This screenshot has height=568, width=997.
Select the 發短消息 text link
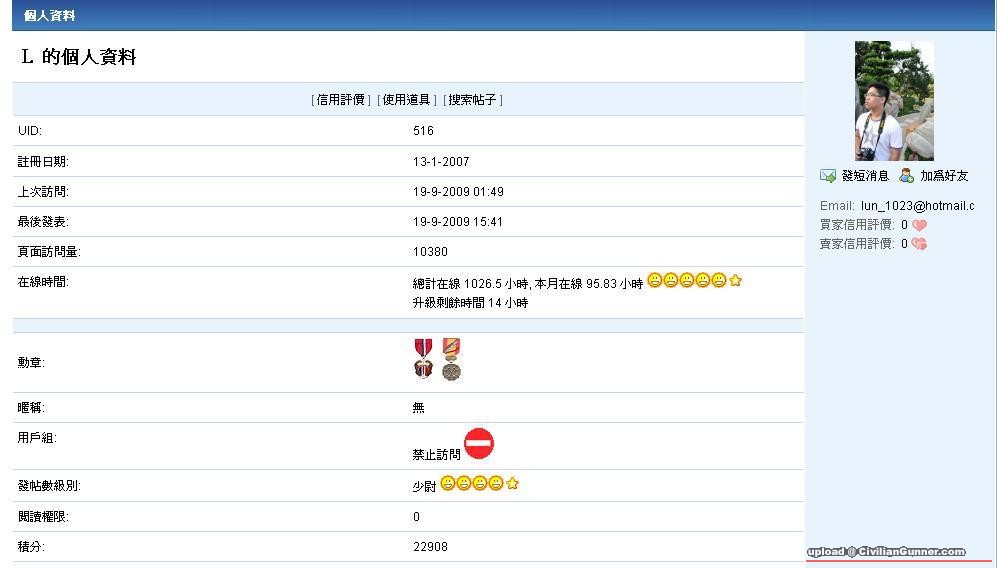865,176
